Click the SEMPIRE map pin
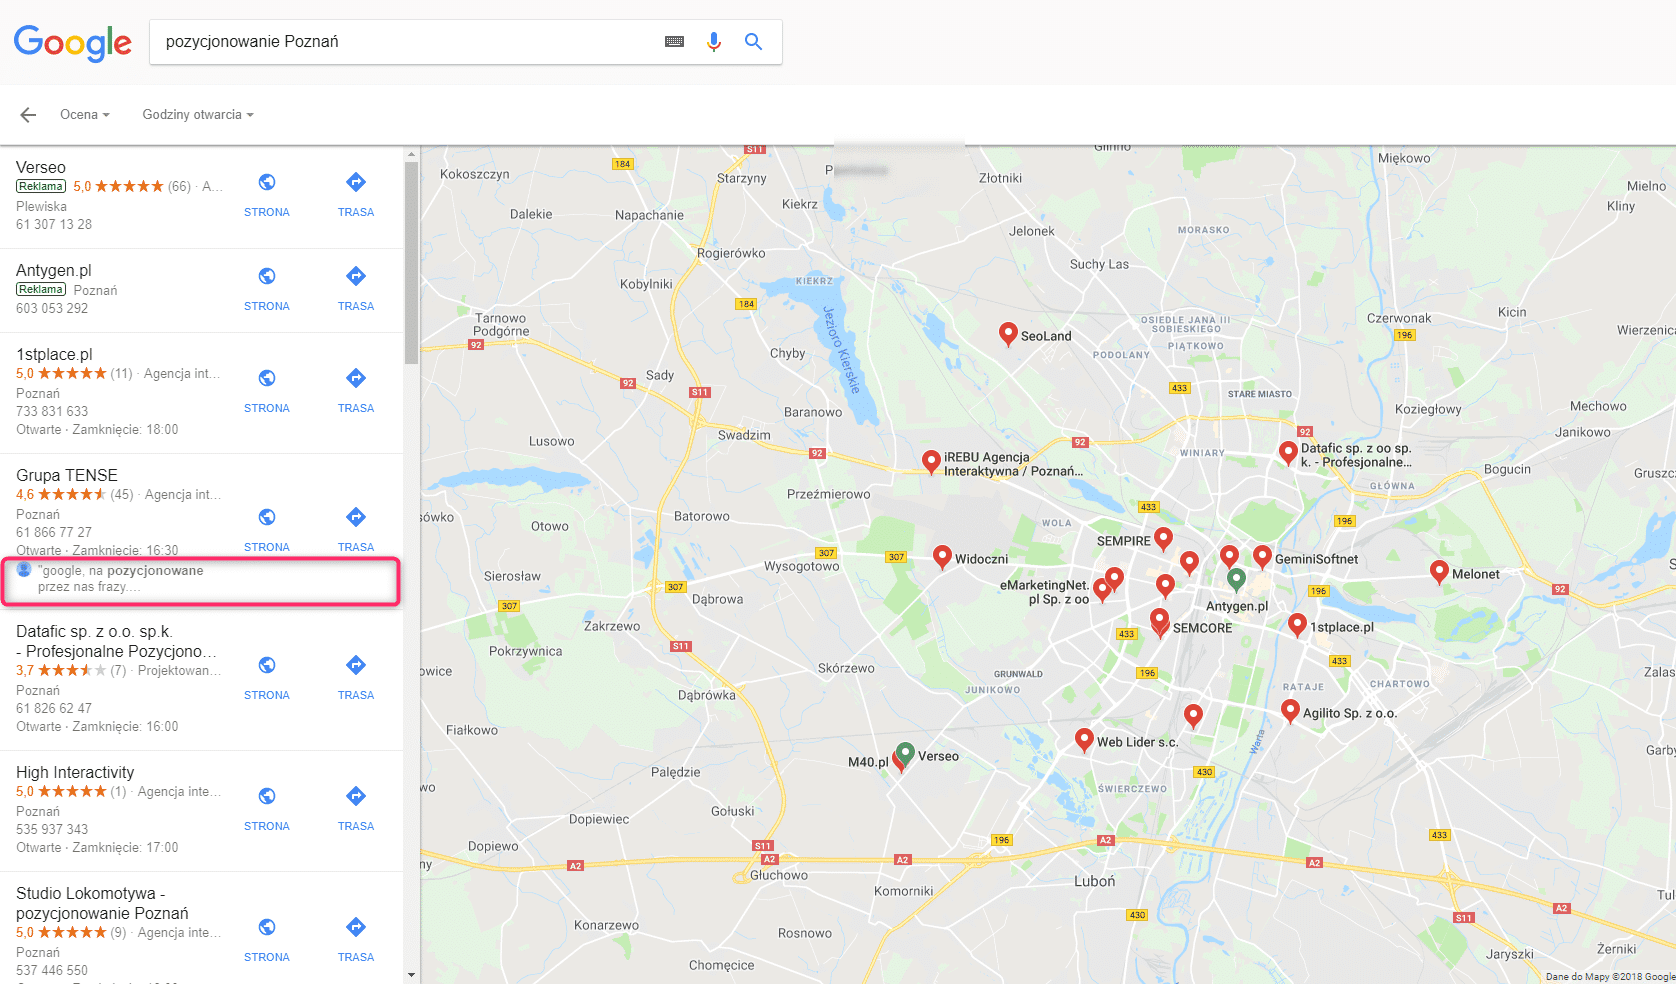The height and width of the screenshot is (984, 1676). pos(1163,539)
